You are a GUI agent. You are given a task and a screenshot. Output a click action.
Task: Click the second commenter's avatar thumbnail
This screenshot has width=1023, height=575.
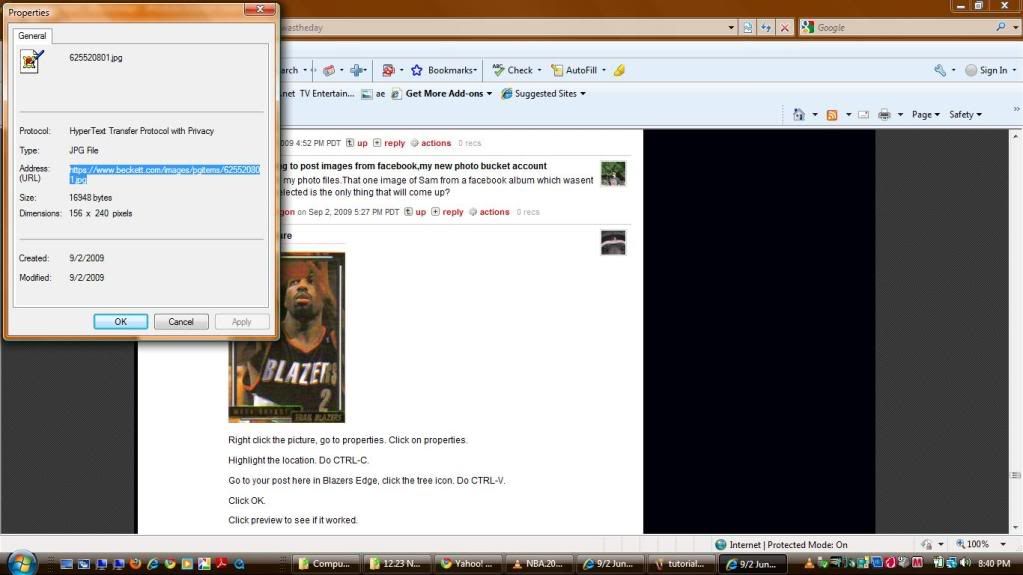coord(613,242)
